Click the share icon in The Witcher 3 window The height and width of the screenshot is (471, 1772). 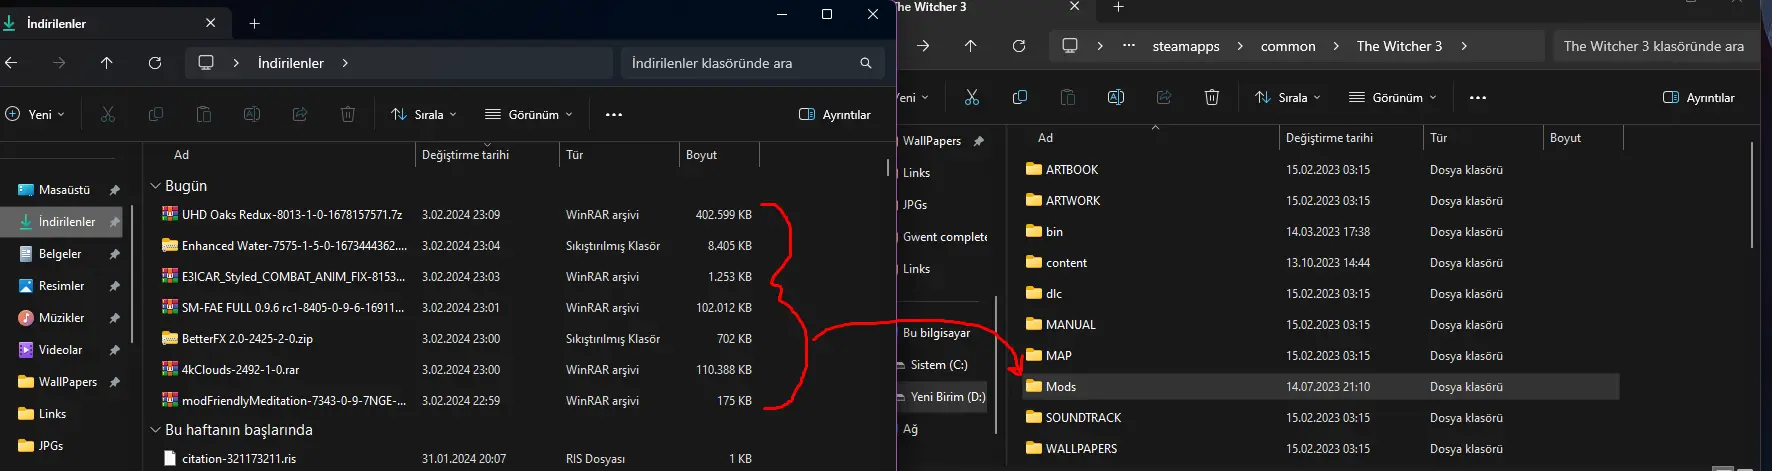coord(1164,97)
